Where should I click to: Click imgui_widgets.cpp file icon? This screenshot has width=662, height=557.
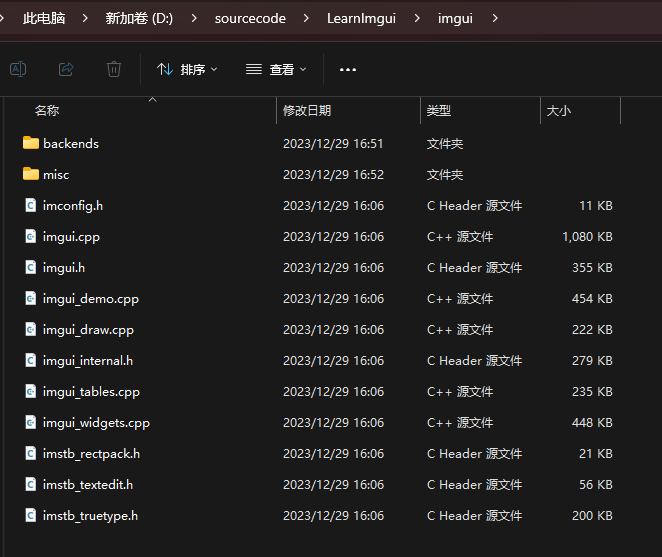tap(31, 422)
